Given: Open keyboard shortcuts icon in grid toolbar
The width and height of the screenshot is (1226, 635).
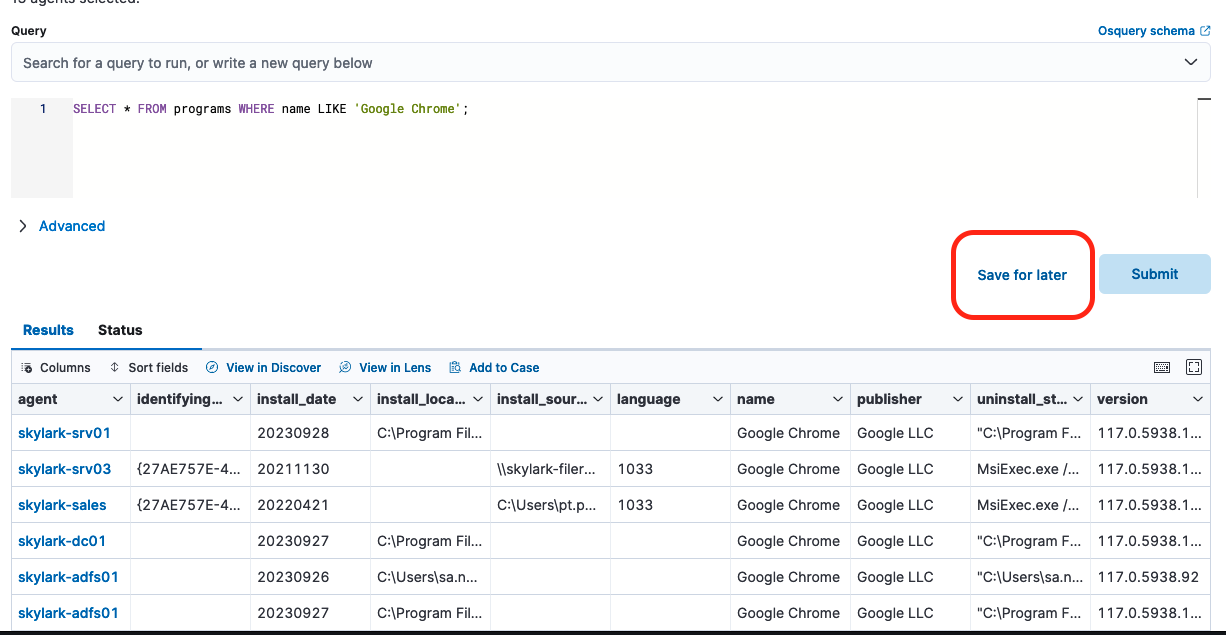Looking at the screenshot, I should (x=1162, y=367).
